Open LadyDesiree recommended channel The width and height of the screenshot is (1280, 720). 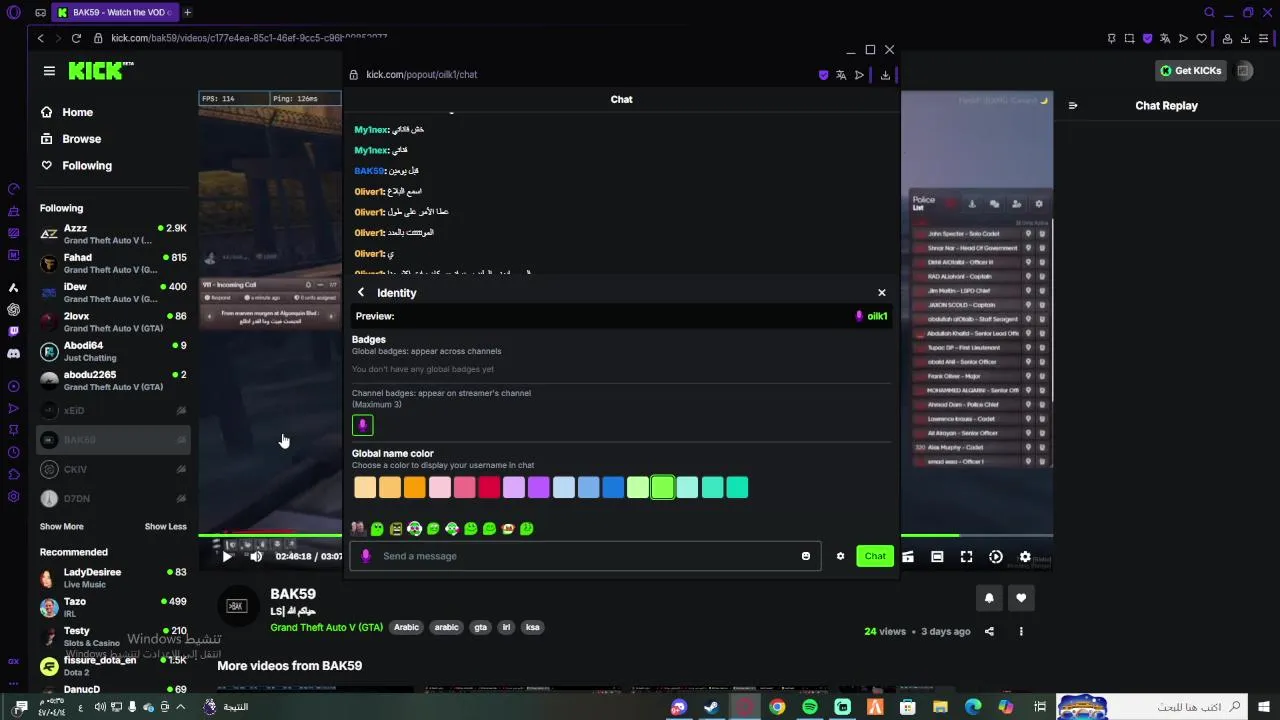click(x=113, y=578)
